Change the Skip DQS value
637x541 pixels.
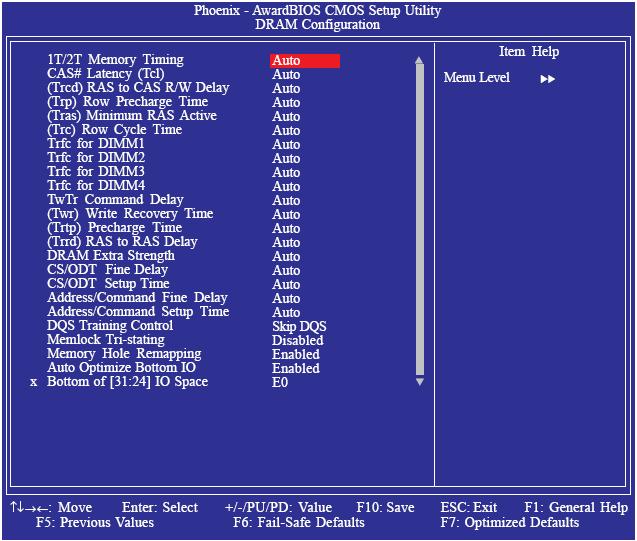click(299, 327)
